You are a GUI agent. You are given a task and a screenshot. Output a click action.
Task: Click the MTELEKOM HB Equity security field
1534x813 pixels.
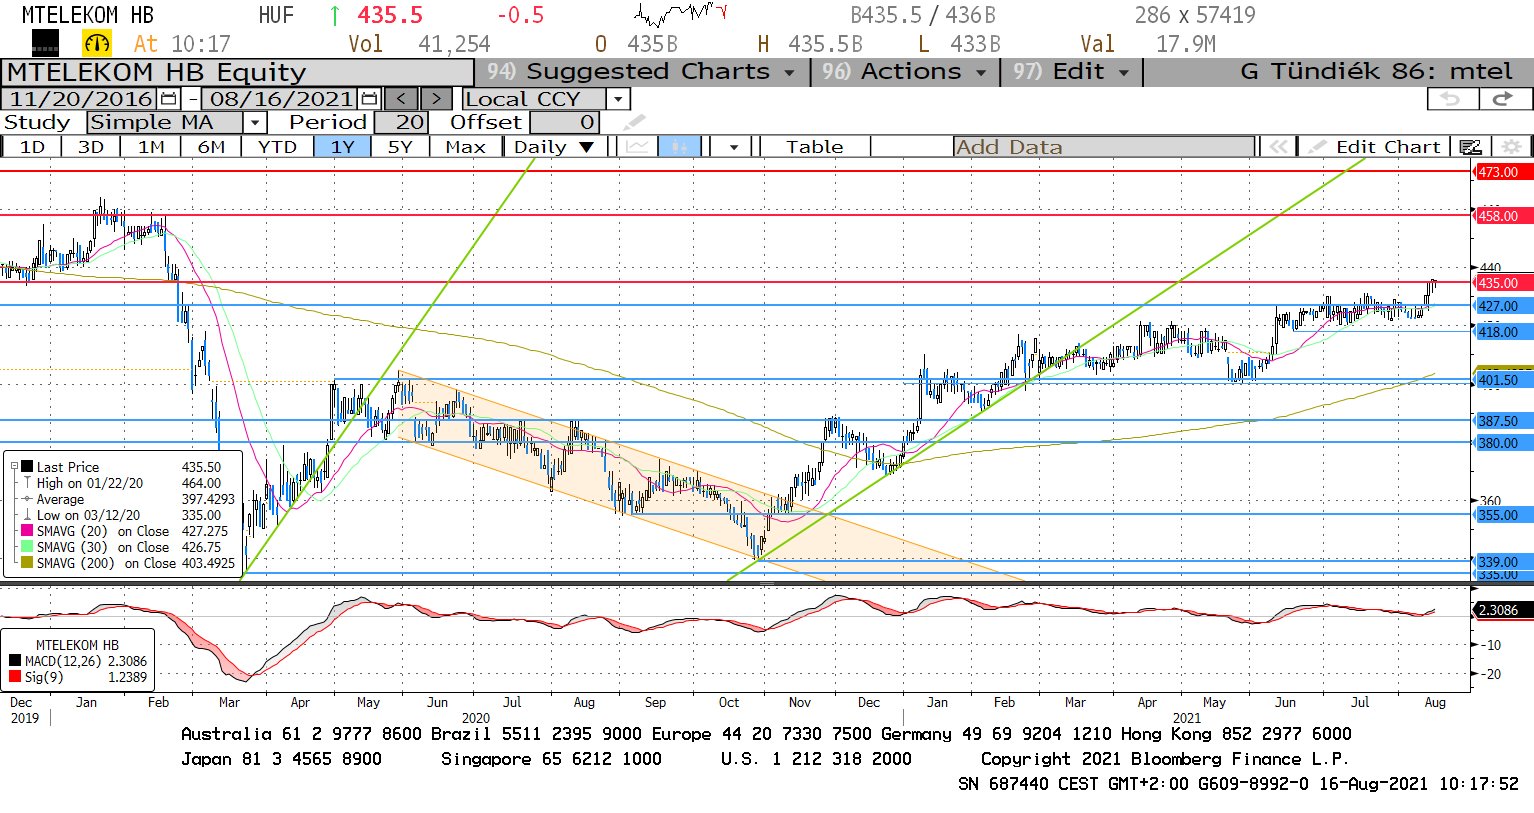(238, 72)
